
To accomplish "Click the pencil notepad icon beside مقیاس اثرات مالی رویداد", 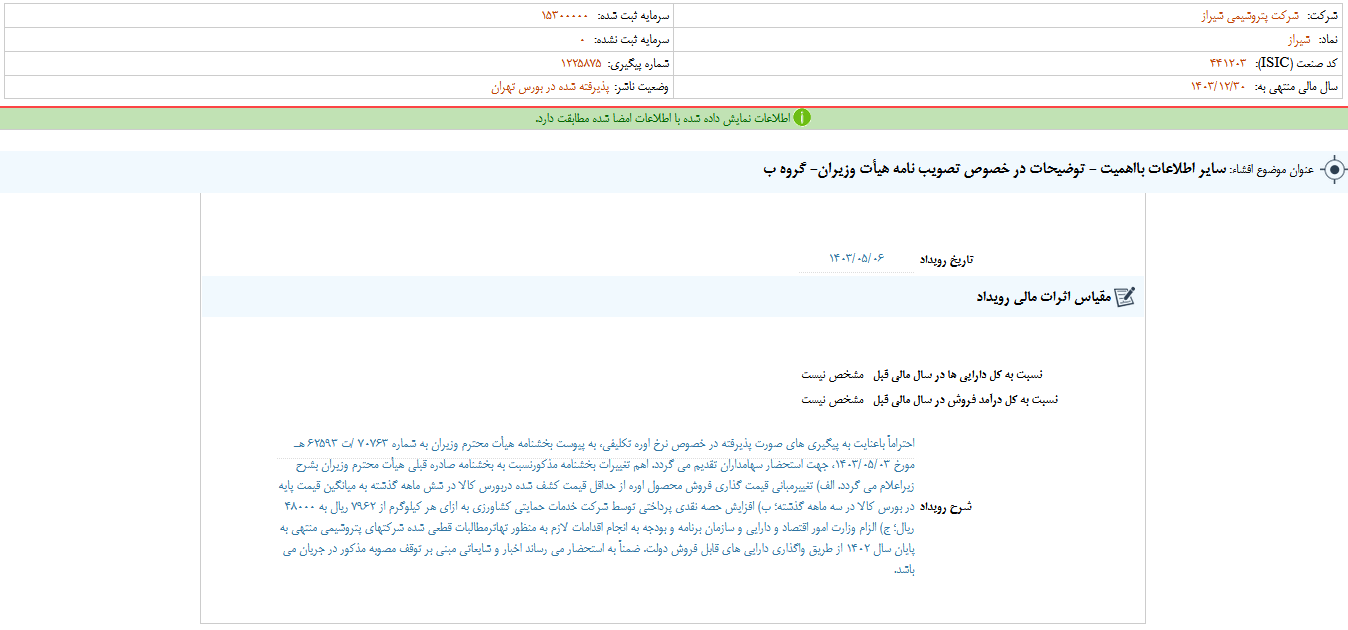I will click(x=1125, y=297).
